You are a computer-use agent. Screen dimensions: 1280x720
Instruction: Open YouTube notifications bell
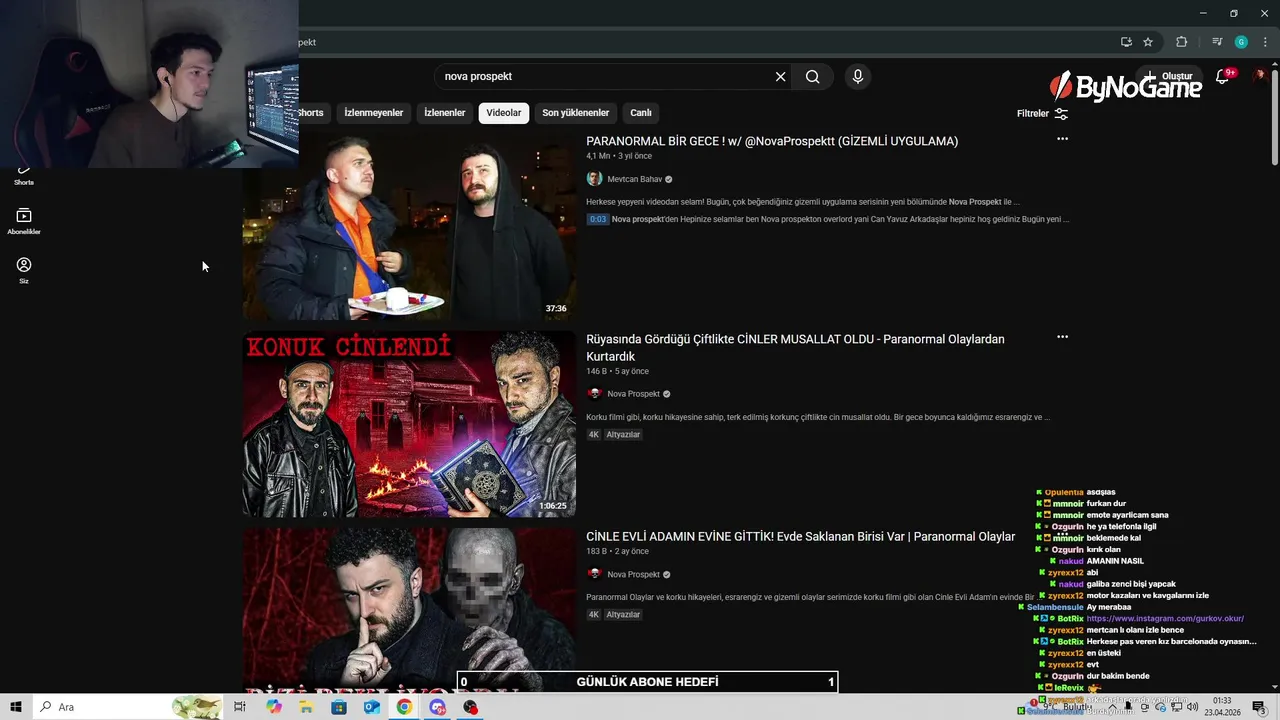[x=1222, y=77]
